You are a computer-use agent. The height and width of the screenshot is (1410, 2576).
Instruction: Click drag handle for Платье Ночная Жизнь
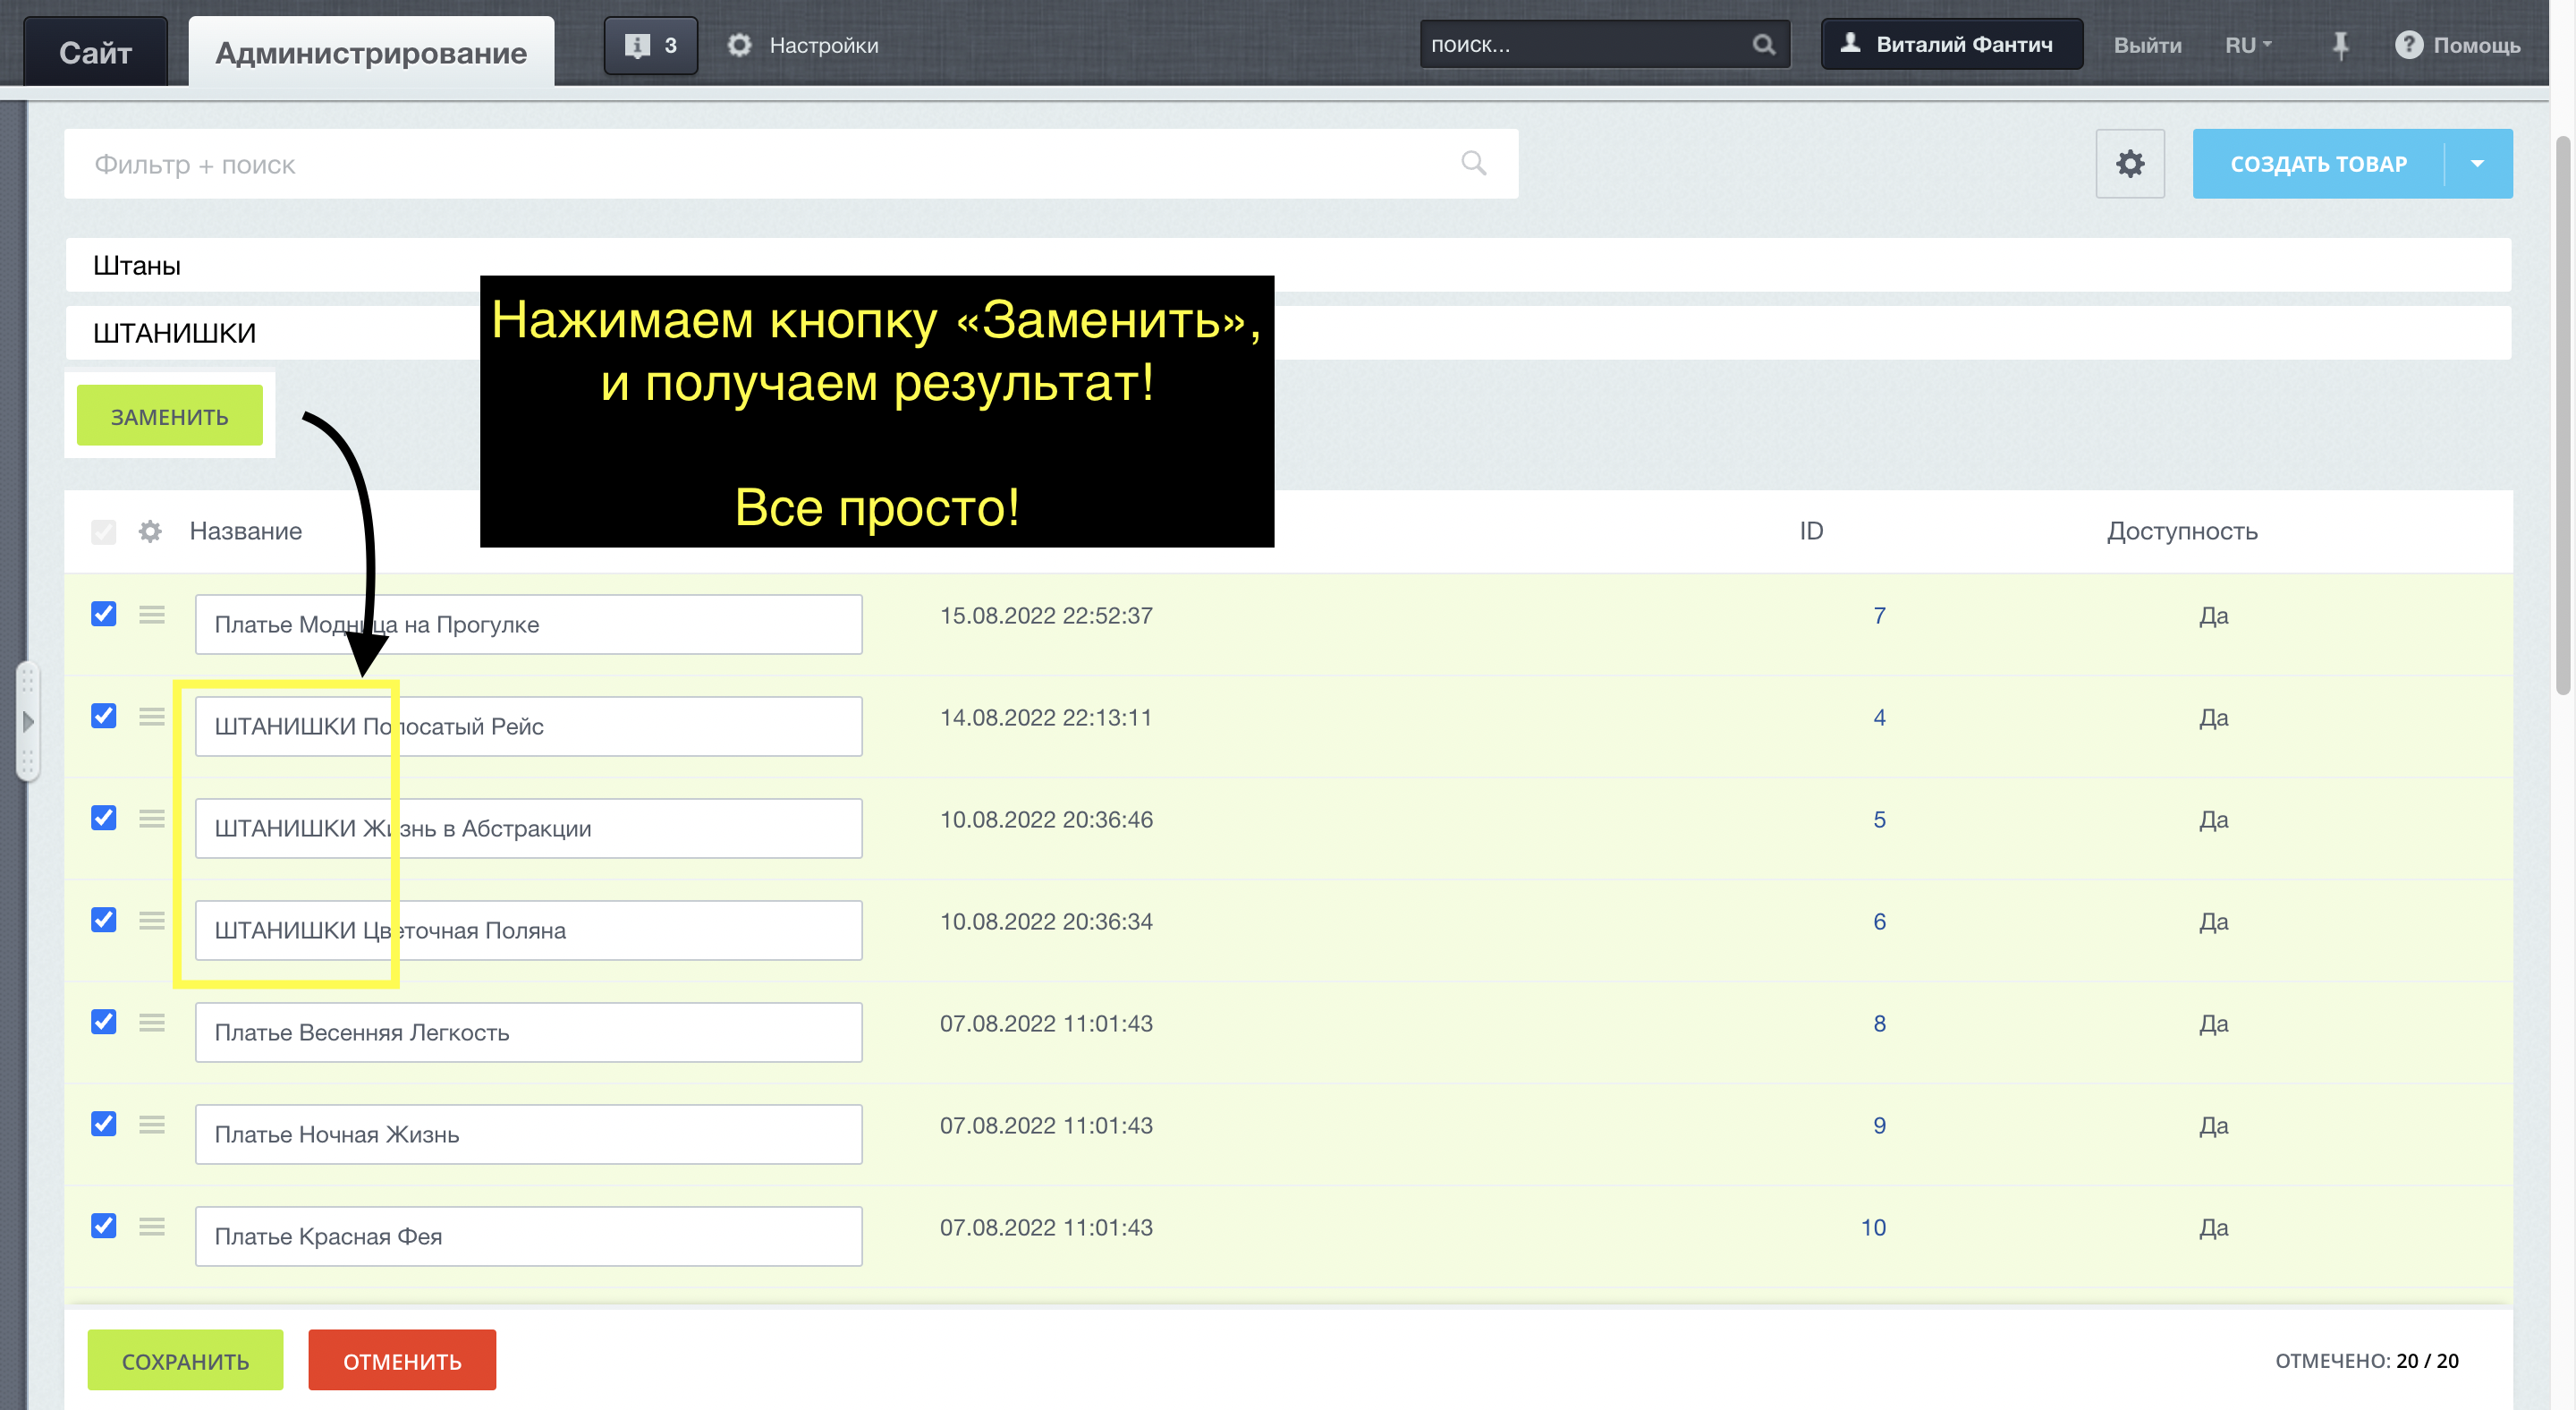click(152, 1125)
